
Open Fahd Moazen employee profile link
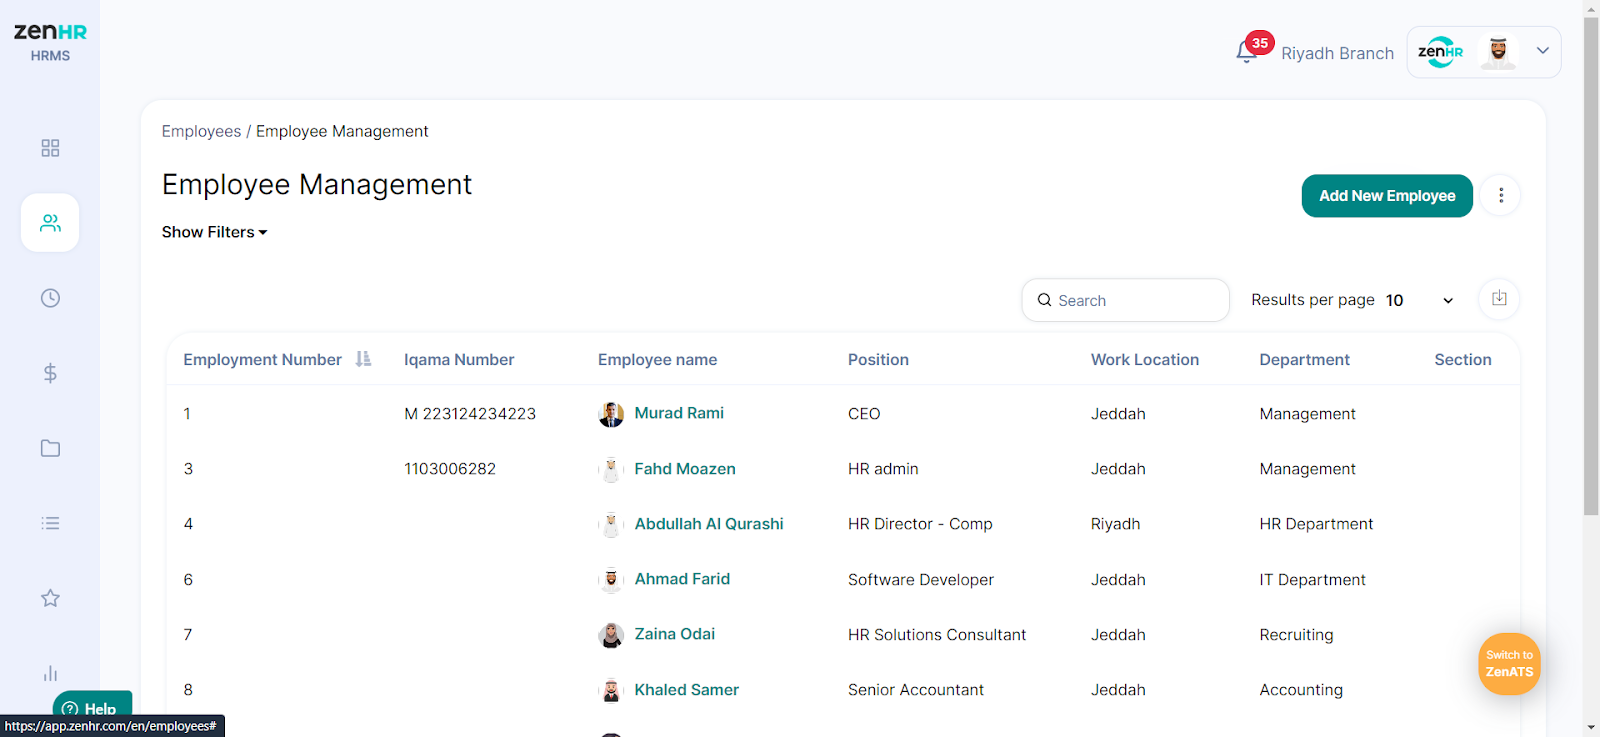click(685, 469)
